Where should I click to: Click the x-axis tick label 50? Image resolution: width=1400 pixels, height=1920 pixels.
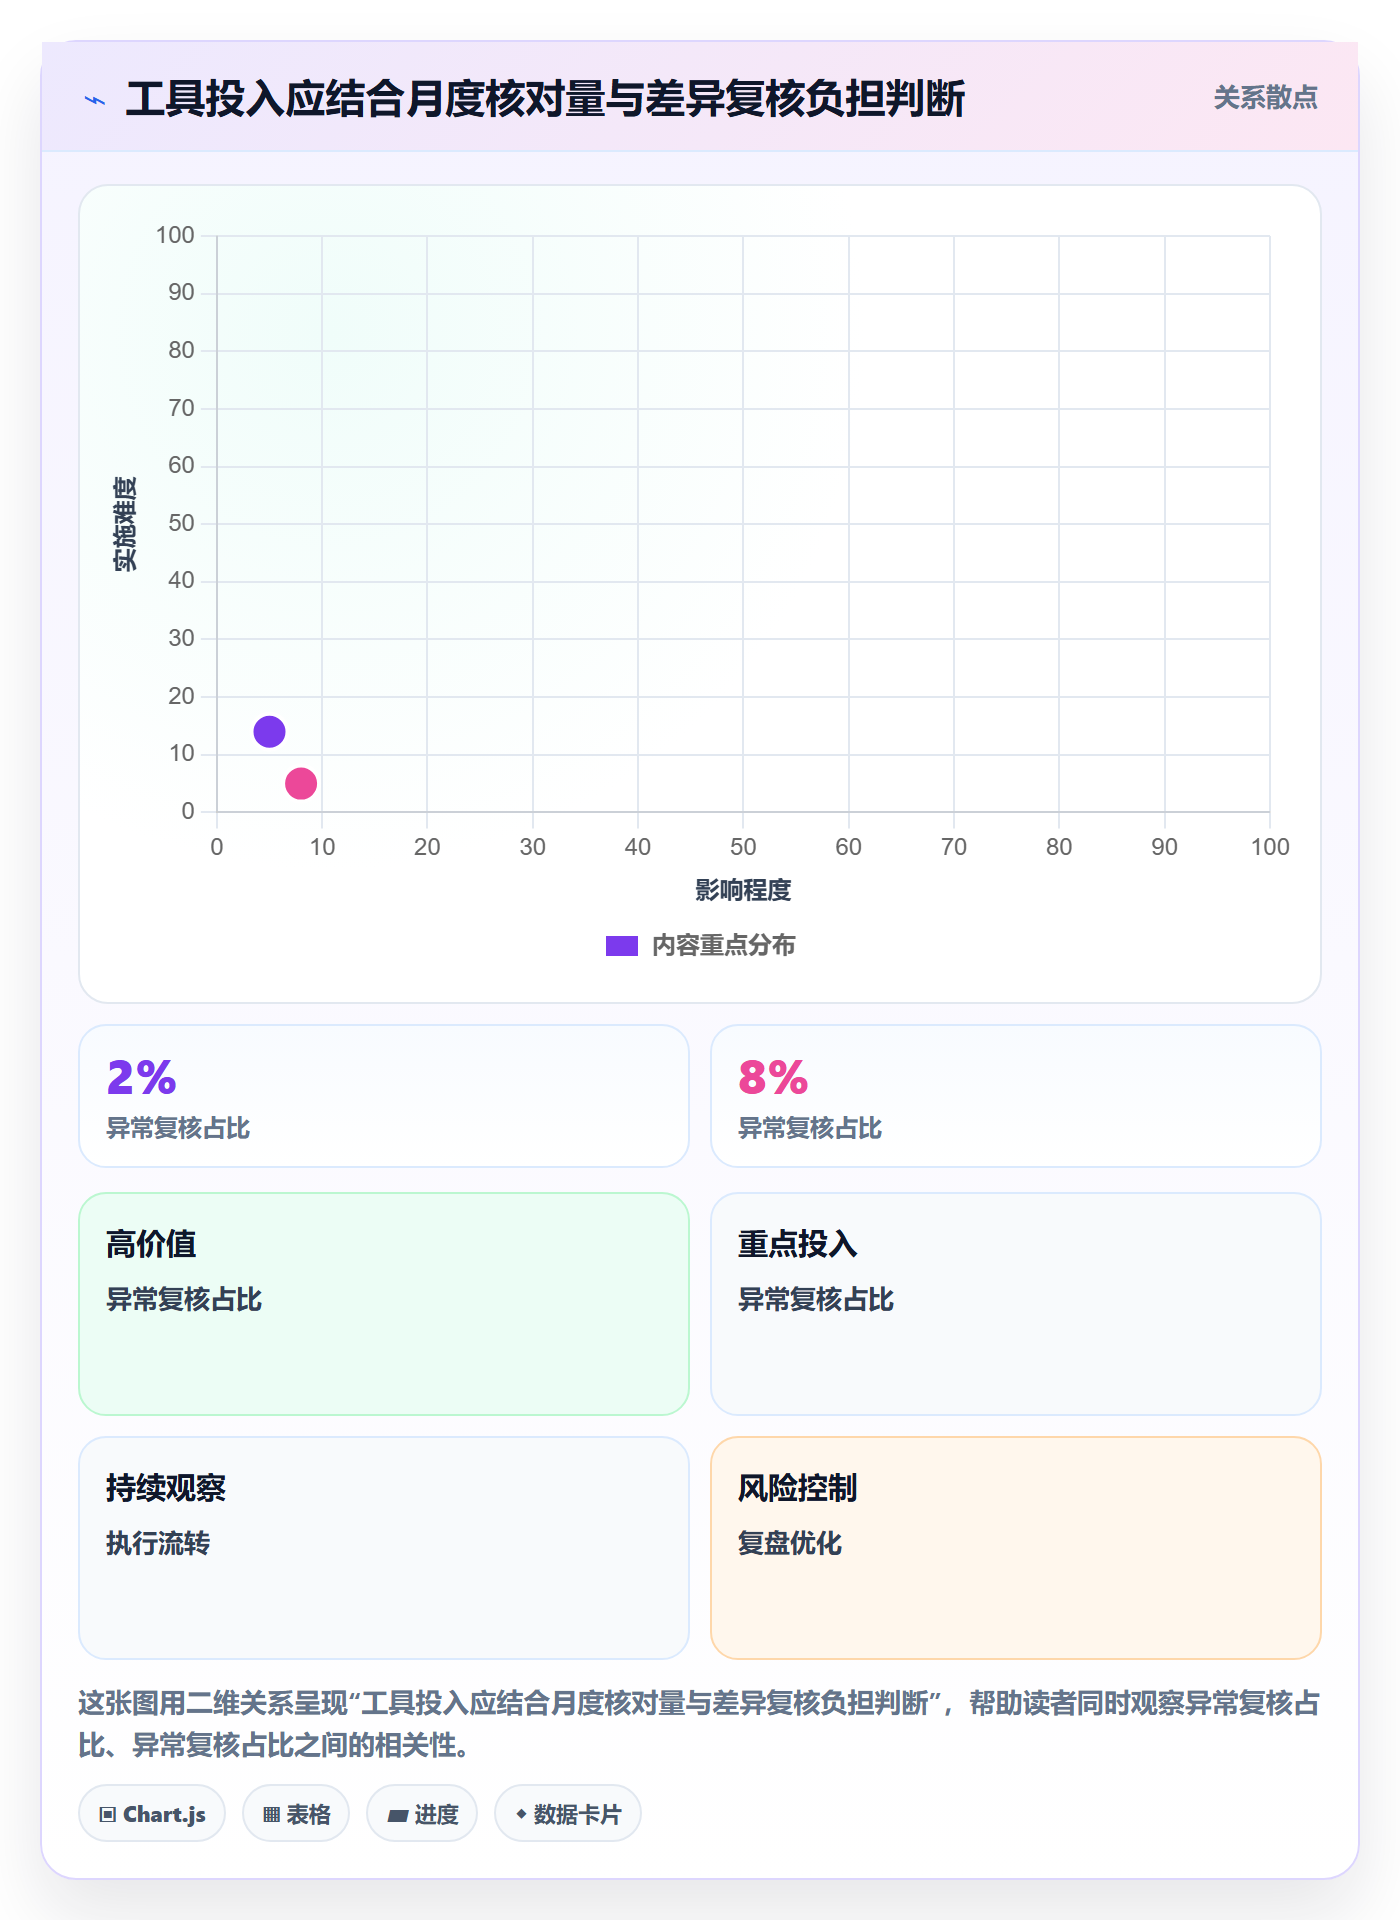pyautogui.click(x=743, y=847)
